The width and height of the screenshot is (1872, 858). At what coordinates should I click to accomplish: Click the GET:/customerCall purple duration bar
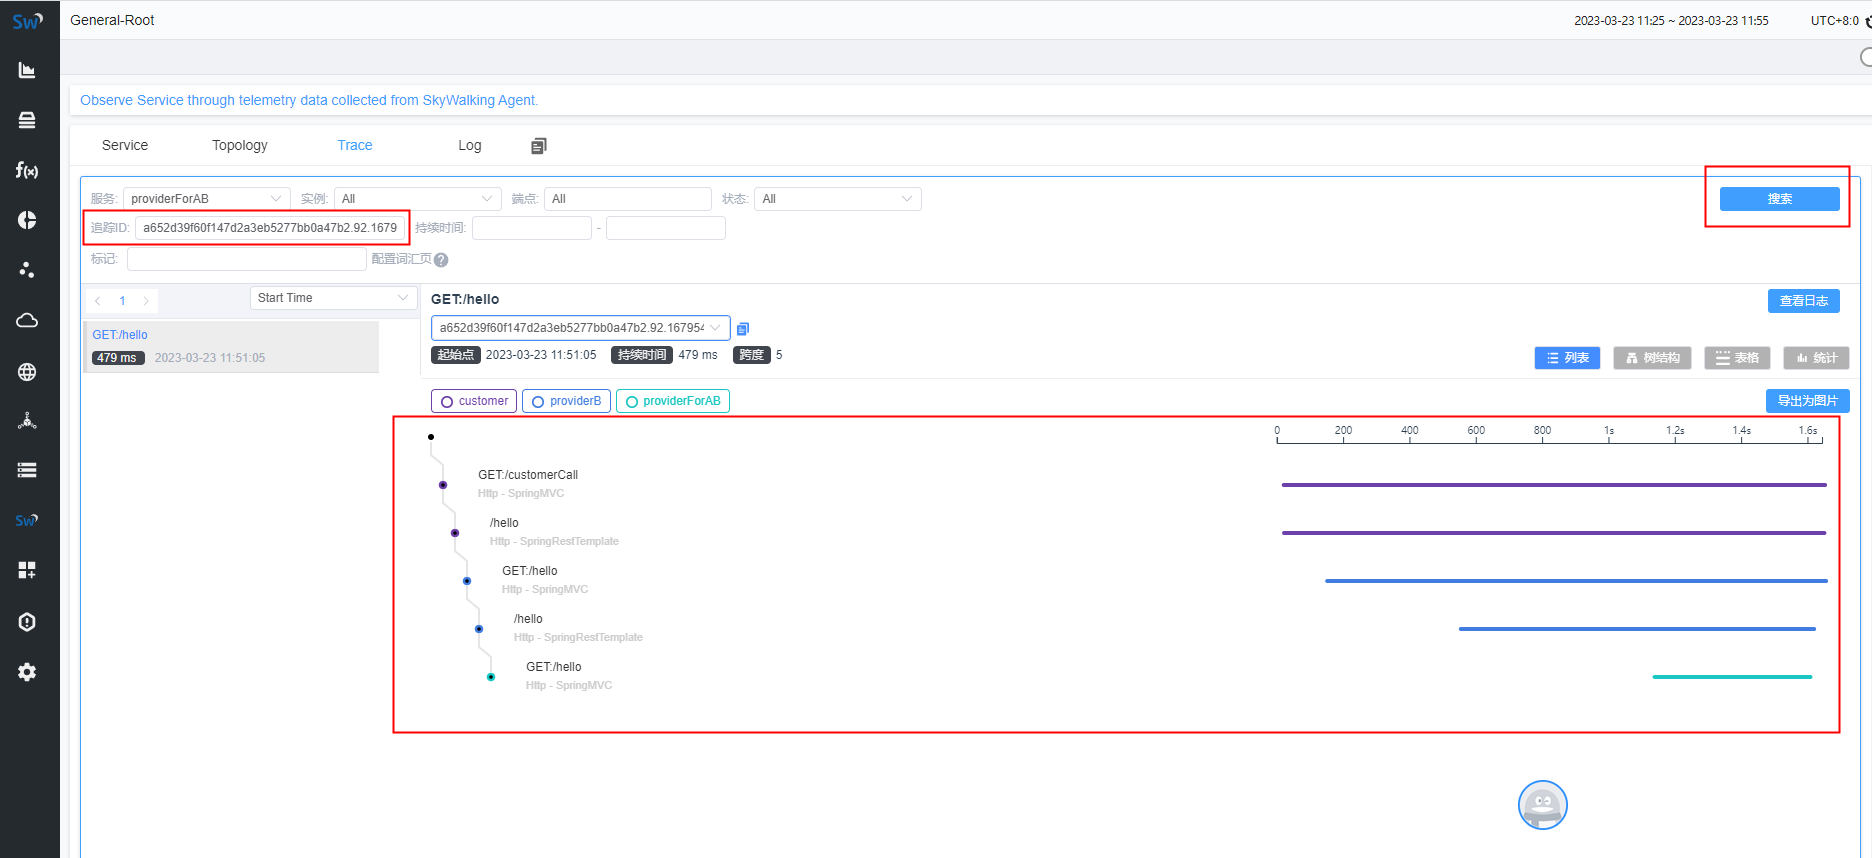coord(1554,485)
